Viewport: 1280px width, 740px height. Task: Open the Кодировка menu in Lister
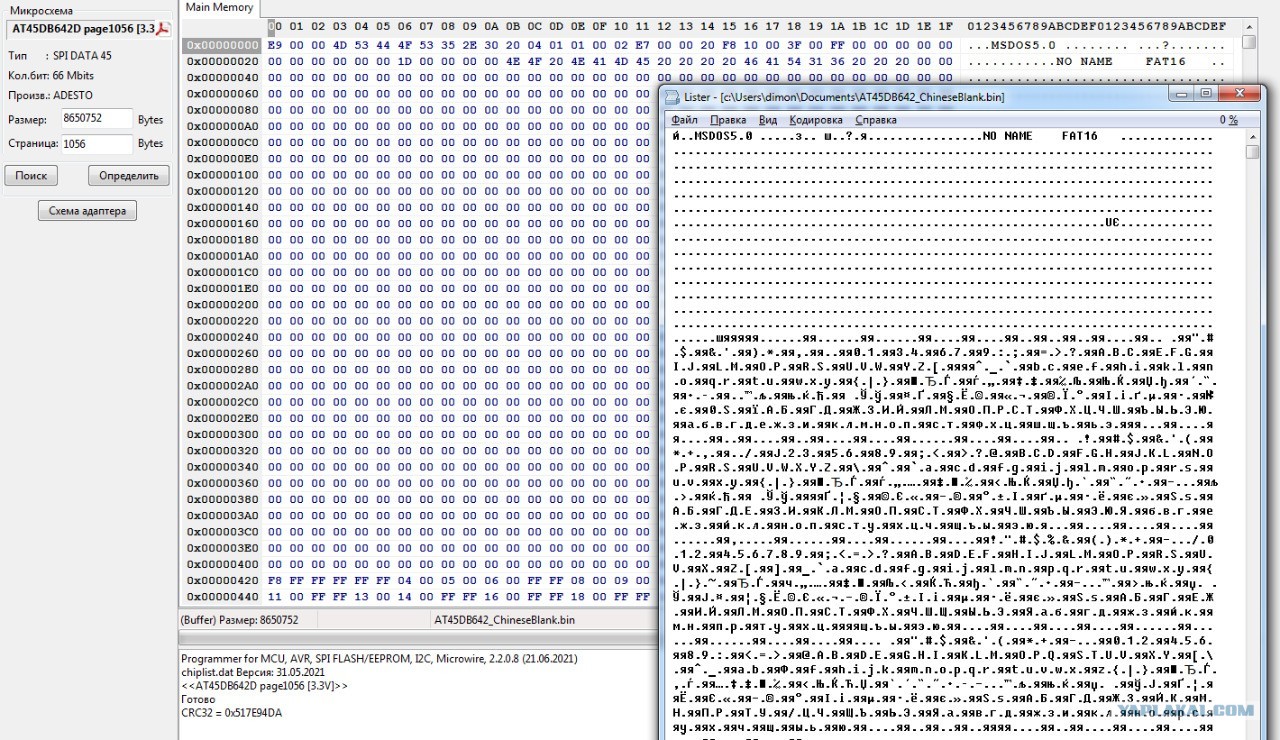pos(815,120)
